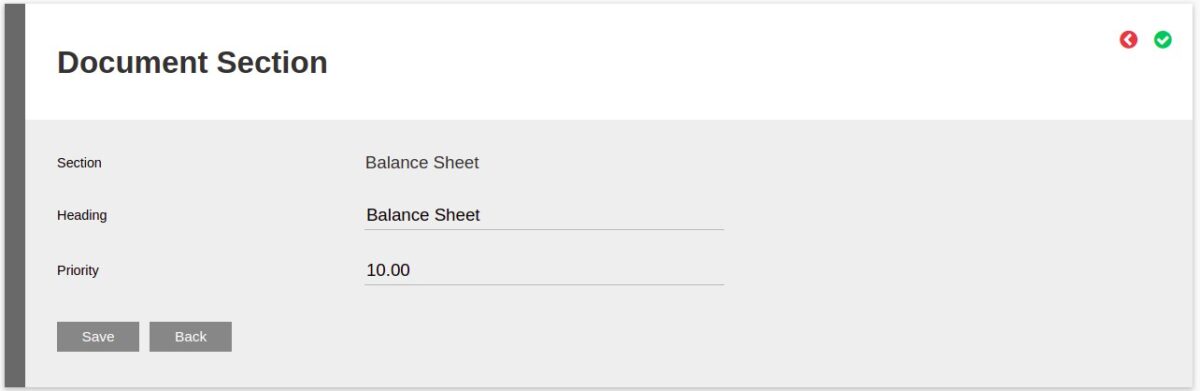
Task: Click the red back arrow icon
Action: point(1129,40)
